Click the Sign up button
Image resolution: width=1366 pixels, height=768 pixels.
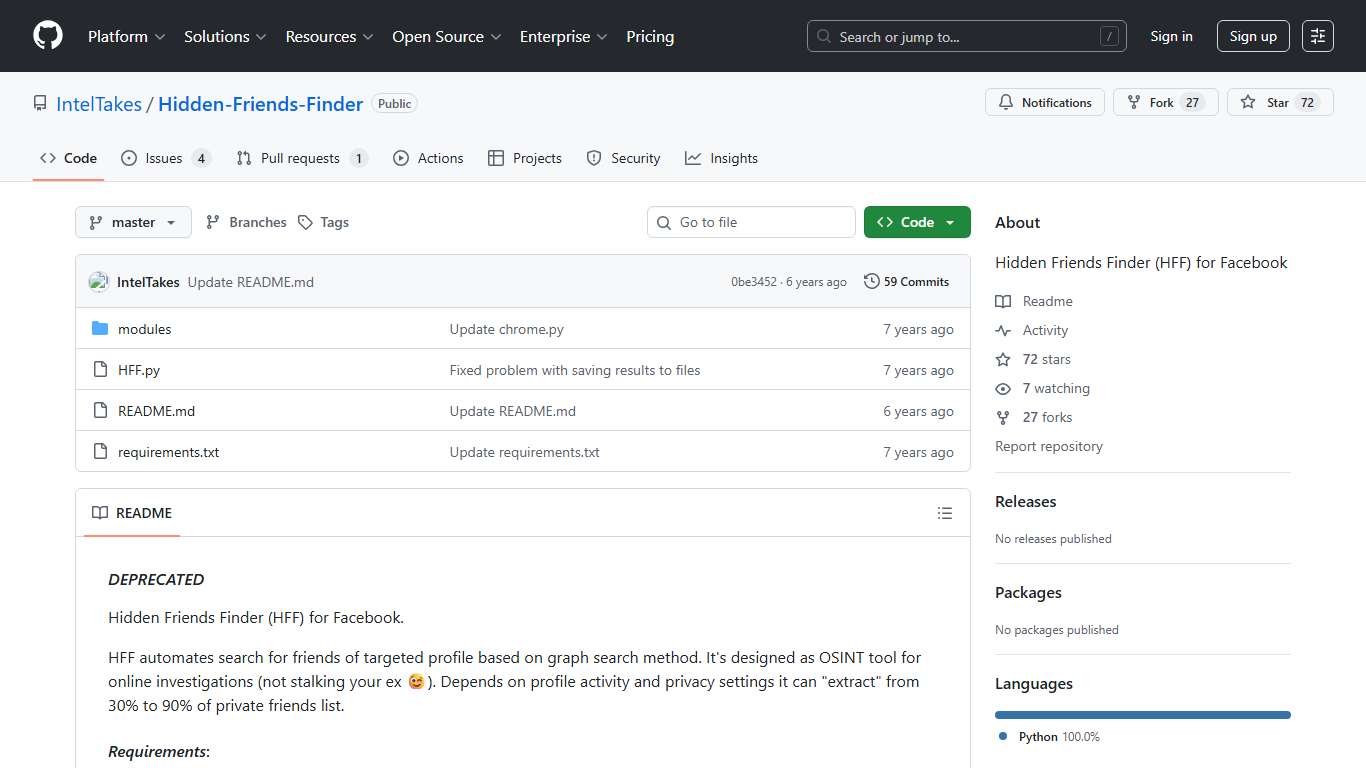[1253, 36]
